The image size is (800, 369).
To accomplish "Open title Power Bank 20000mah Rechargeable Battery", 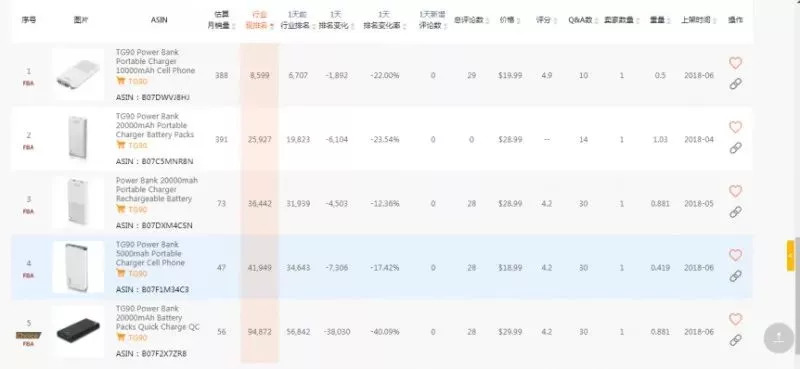I will [x=157, y=189].
